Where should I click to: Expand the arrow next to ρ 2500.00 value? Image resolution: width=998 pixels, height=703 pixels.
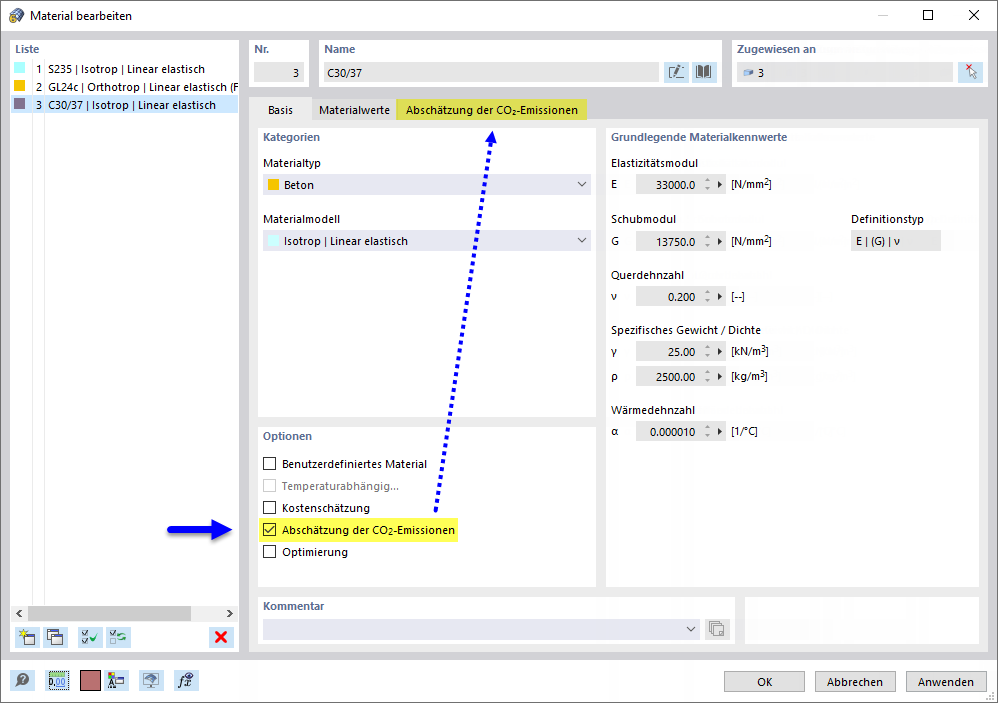coord(720,377)
